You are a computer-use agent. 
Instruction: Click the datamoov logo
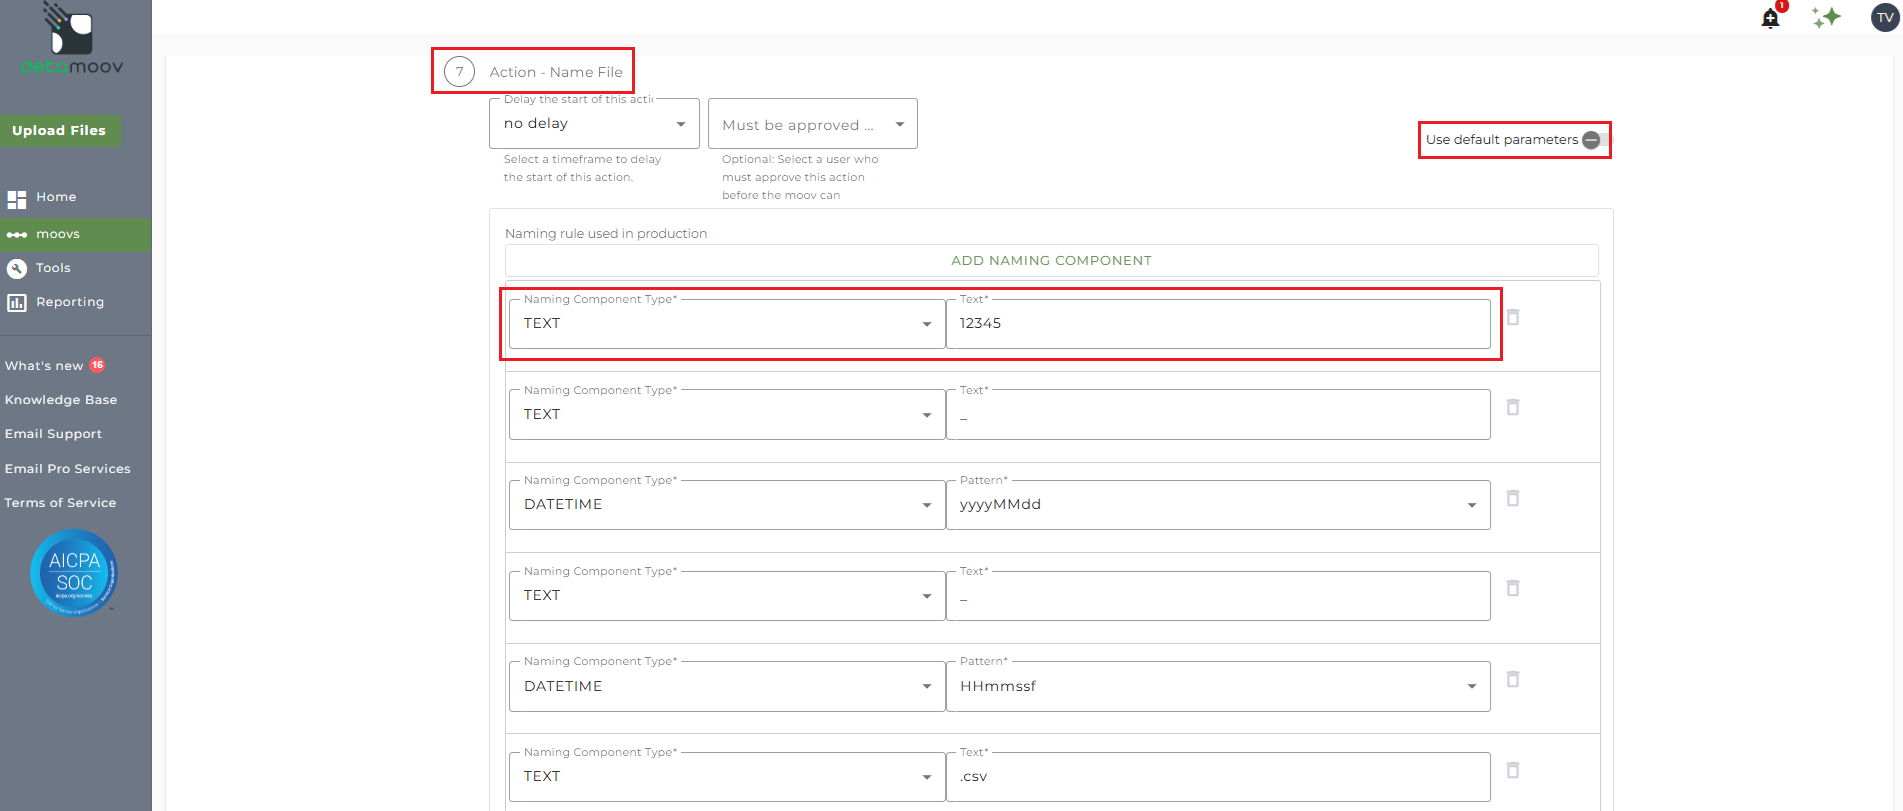click(x=72, y=40)
